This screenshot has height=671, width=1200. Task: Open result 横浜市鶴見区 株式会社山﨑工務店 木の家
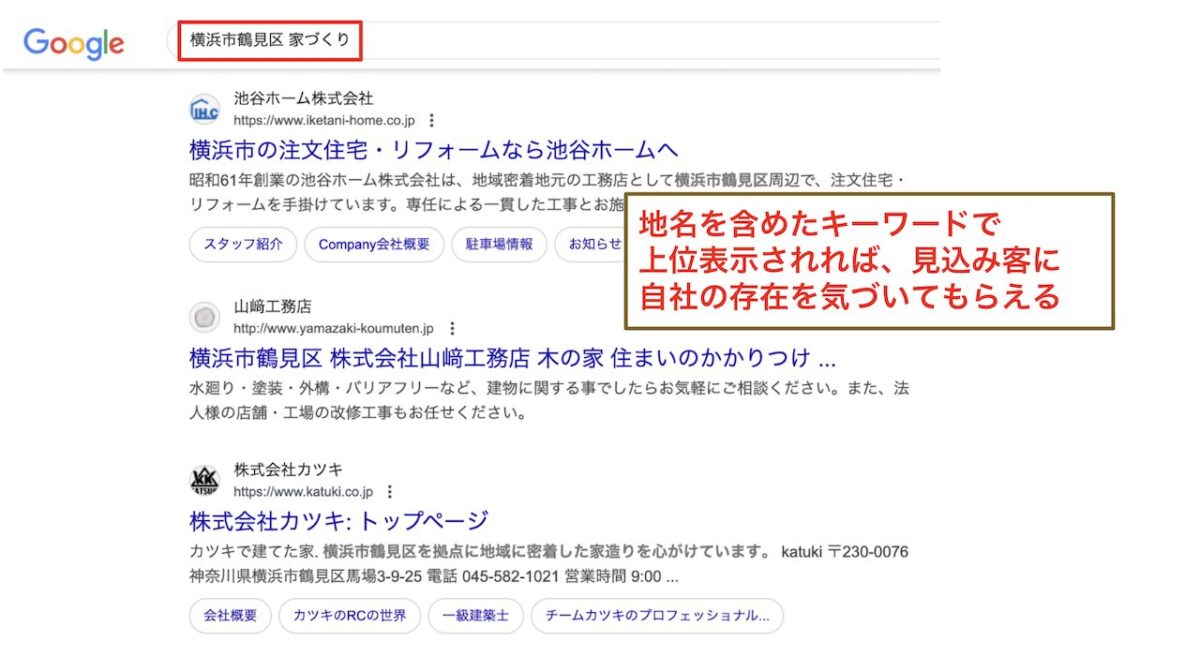coord(512,359)
